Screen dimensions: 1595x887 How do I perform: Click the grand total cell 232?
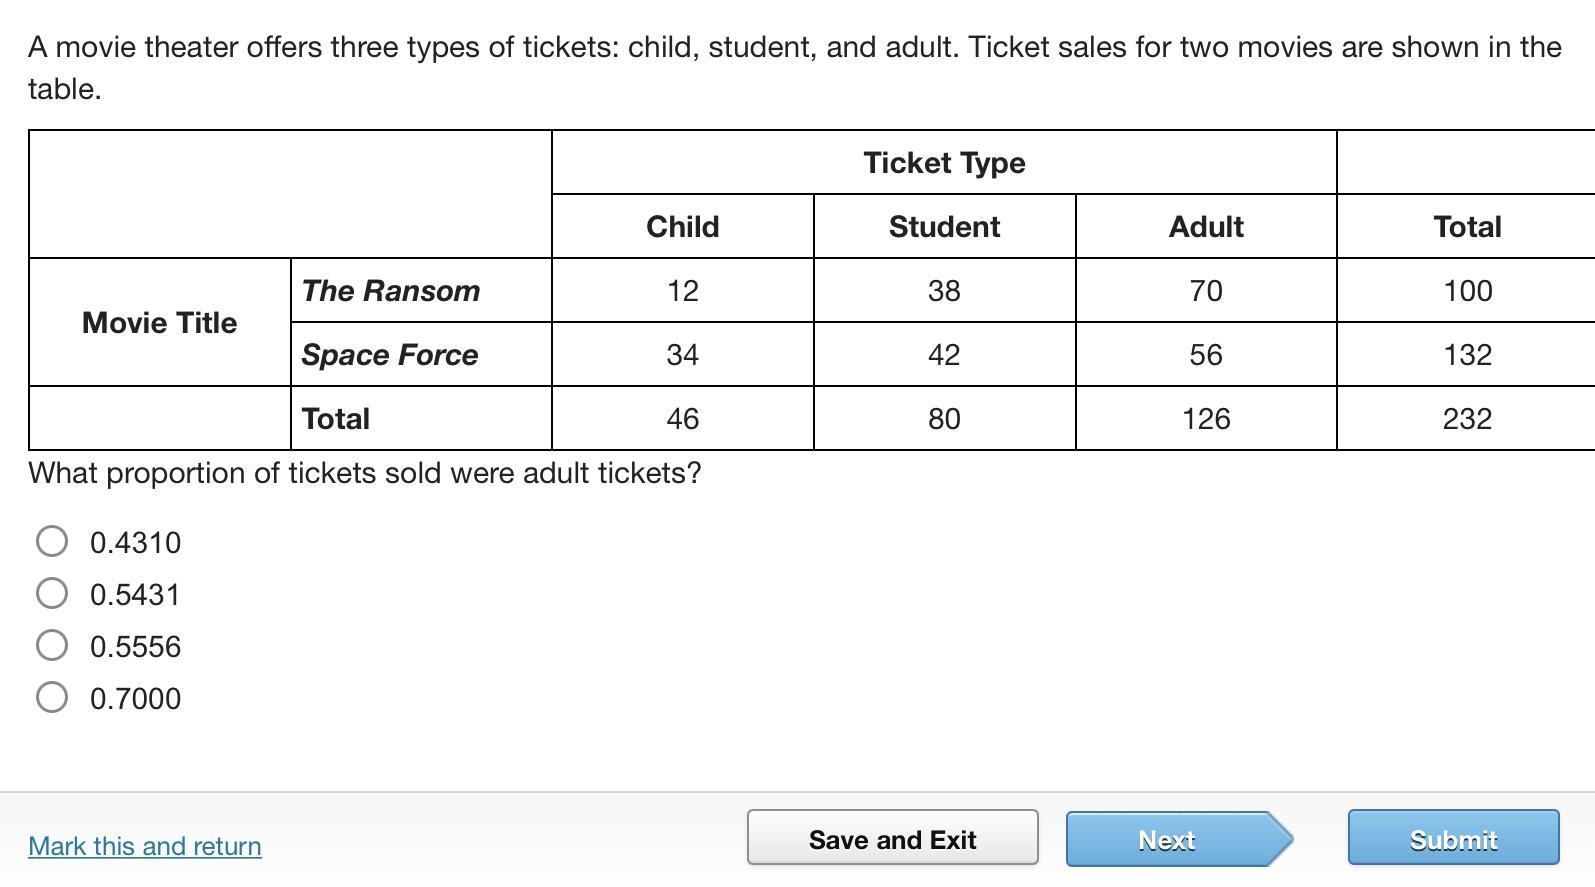(1467, 418)
